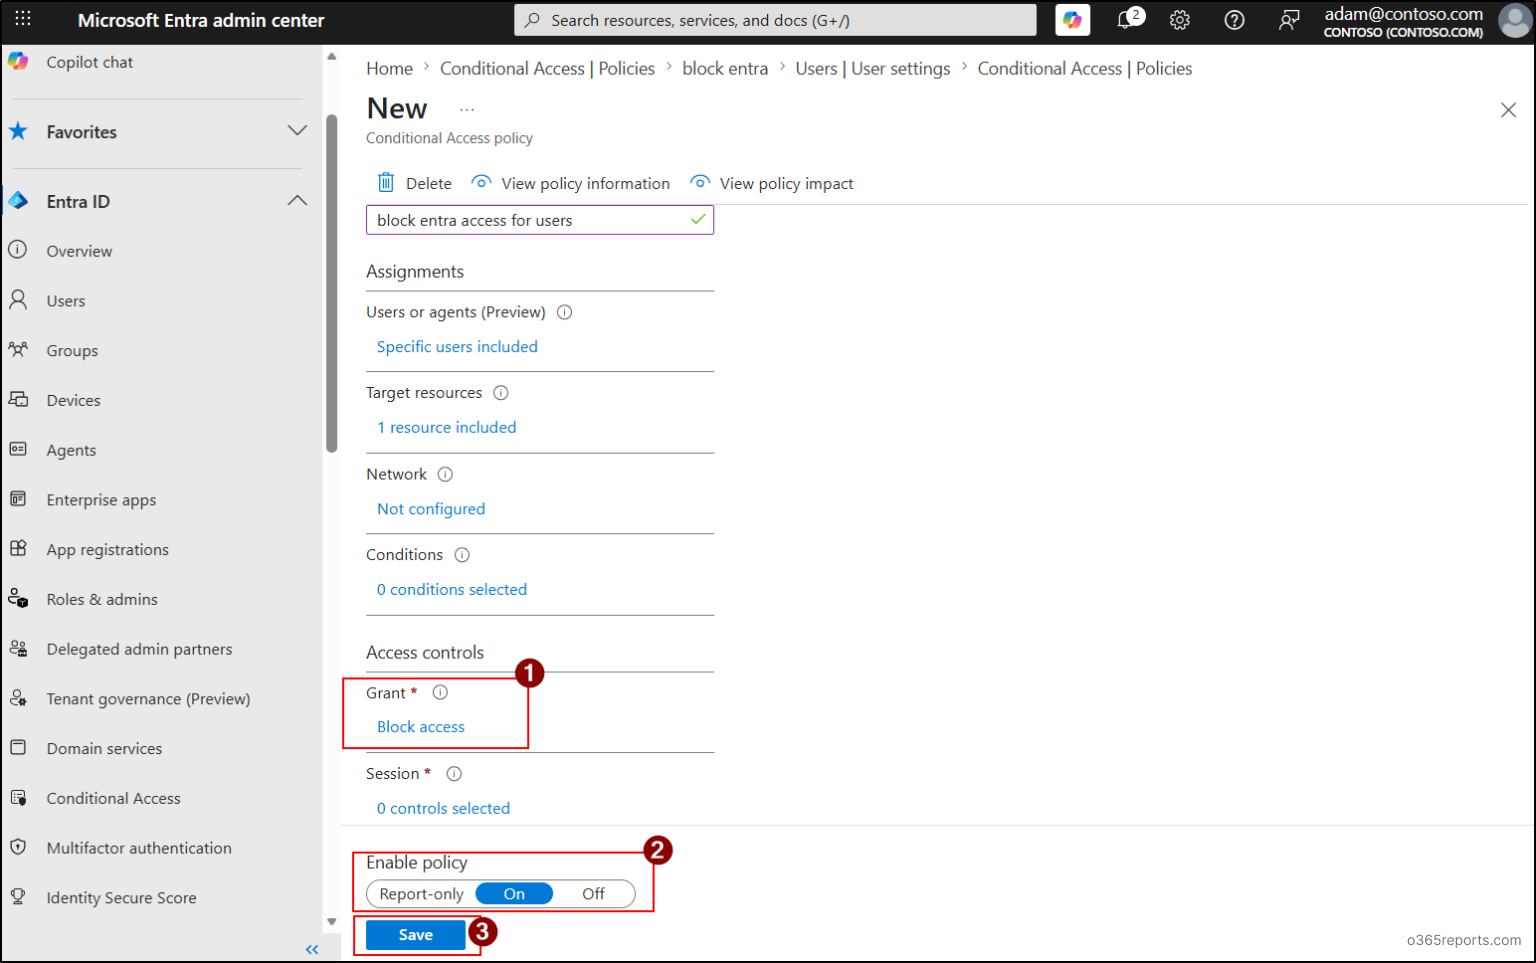Show info tooltip for Target resources

click(x=501, y=393)
